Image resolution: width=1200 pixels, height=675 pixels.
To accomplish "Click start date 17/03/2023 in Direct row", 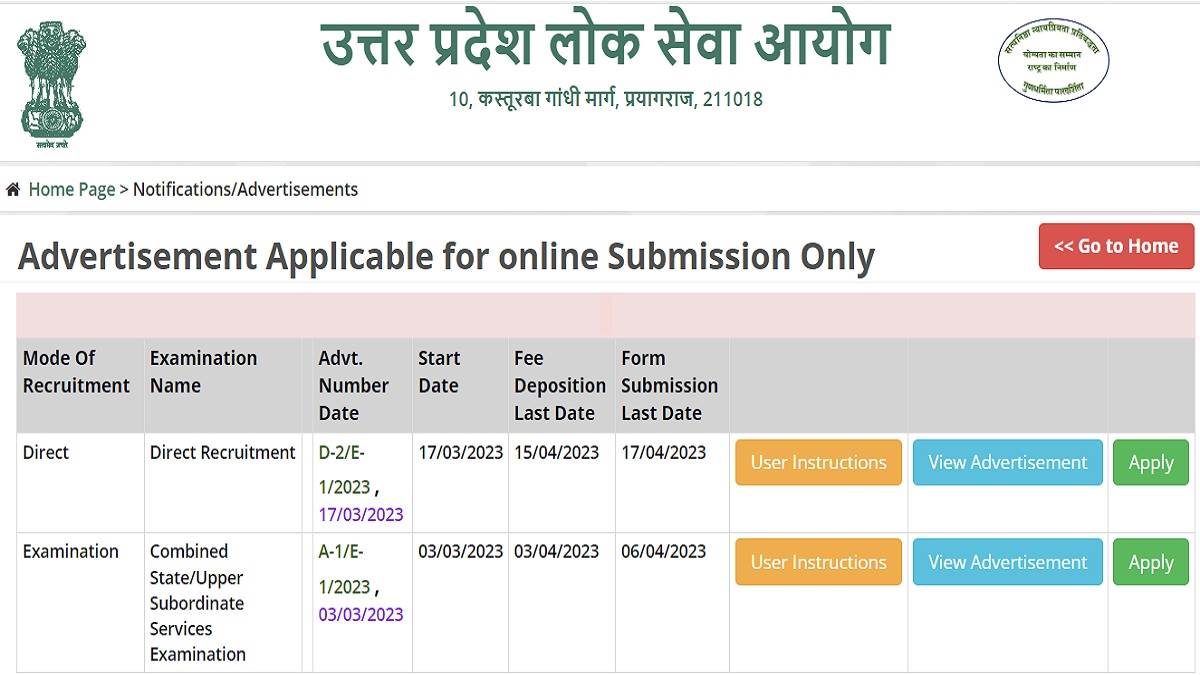I will (x=460, y=452).
